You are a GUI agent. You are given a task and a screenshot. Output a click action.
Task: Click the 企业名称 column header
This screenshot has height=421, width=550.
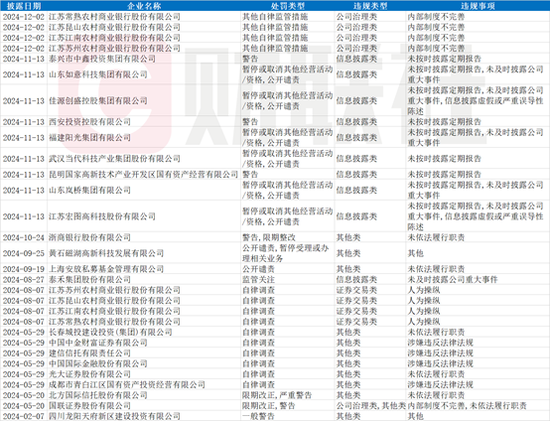pyautogui.click(x=144, y=6)
